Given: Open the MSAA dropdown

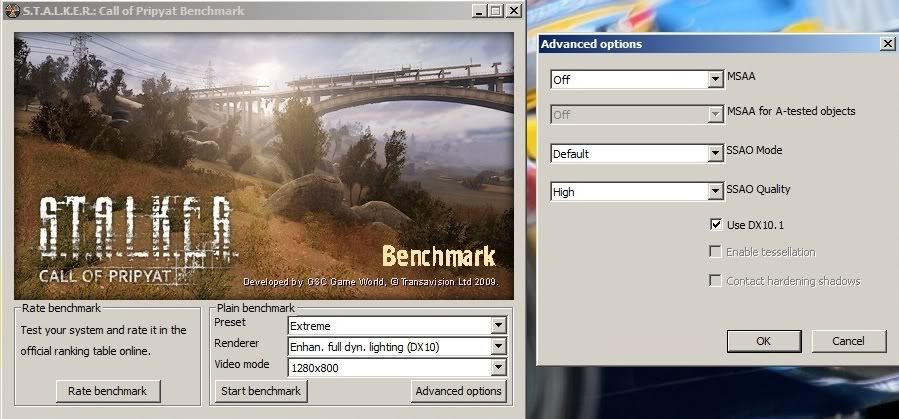Looking at the screenshot, I should [x=637, y=80].
